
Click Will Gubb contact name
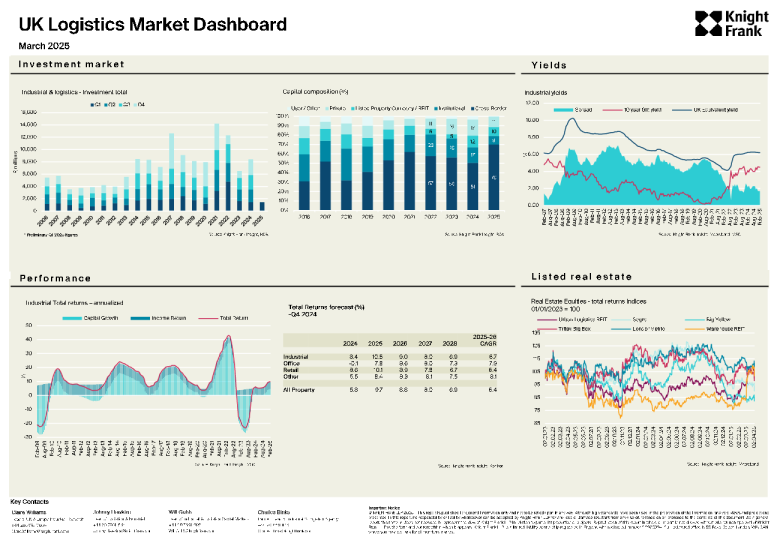(178, 510)
